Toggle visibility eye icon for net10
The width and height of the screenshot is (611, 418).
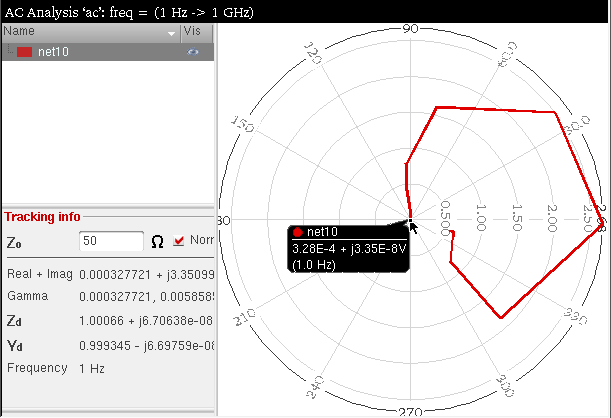point(193,52)
